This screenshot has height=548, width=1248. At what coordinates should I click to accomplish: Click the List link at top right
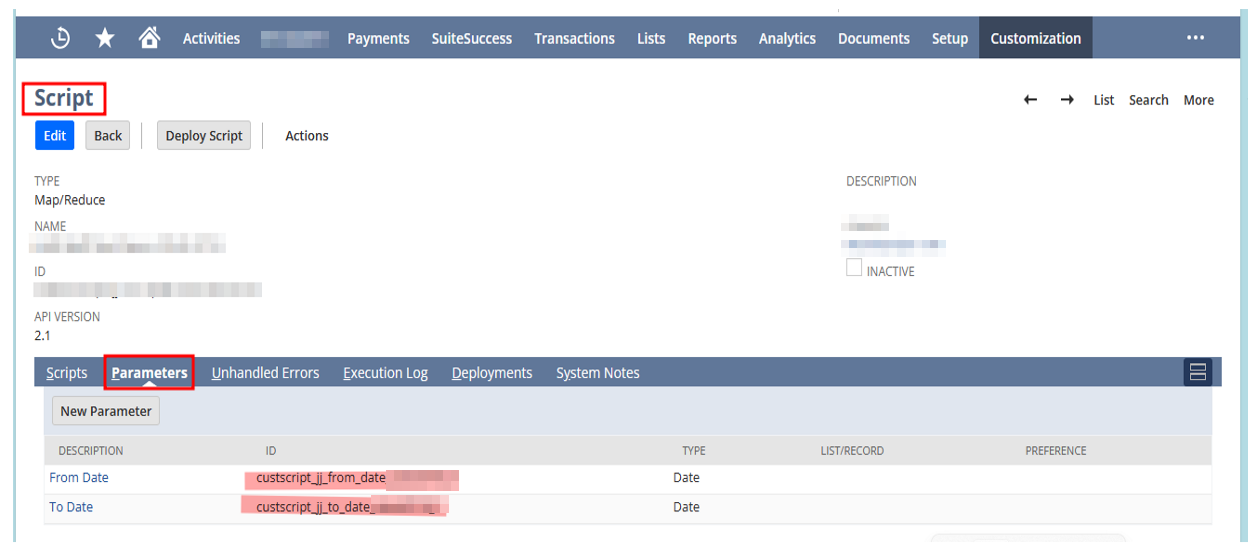coord(1103,100)
